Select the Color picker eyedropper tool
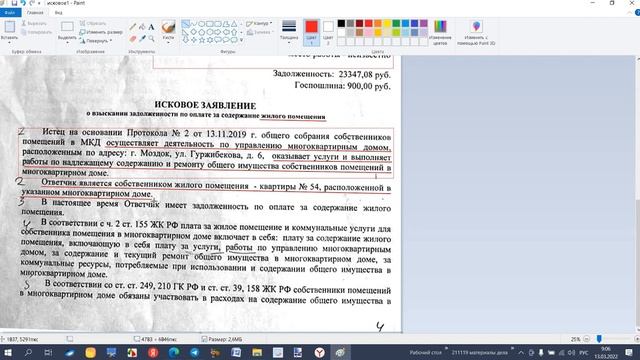Viewport: 640px width, 360px height. point(142,38)
